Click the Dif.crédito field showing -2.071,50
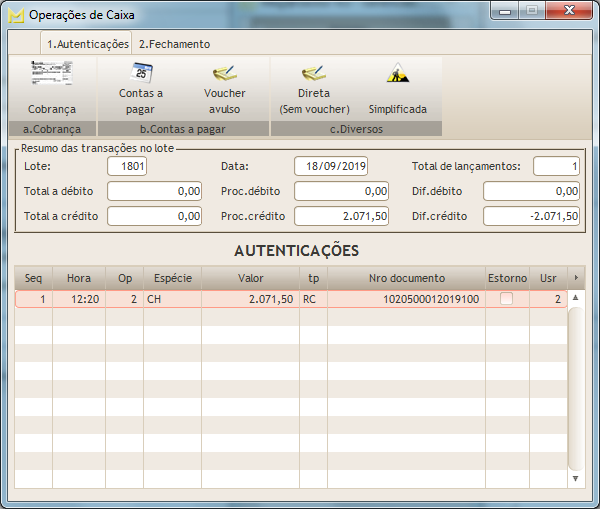 coord(531,216)
